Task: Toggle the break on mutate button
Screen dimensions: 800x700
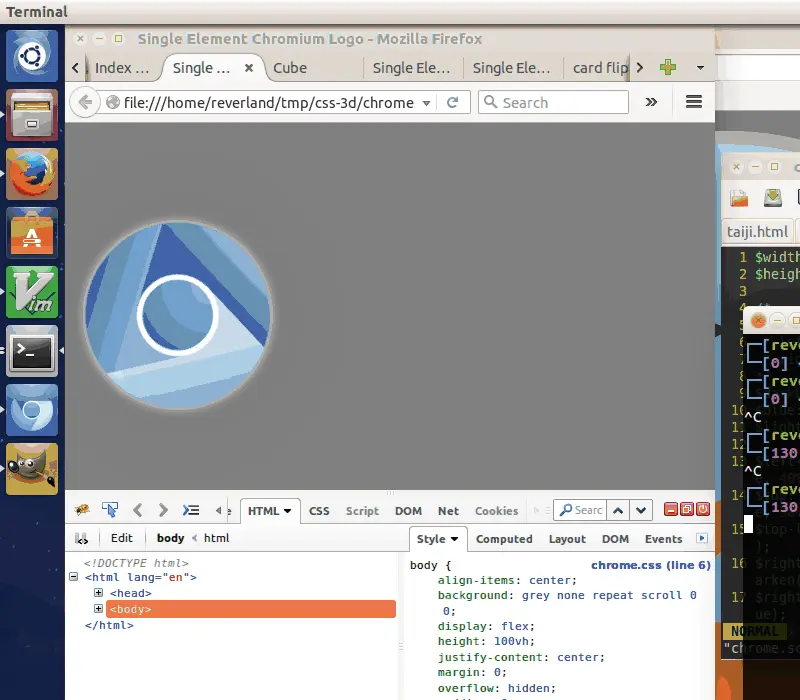Action: pos(82,538)
